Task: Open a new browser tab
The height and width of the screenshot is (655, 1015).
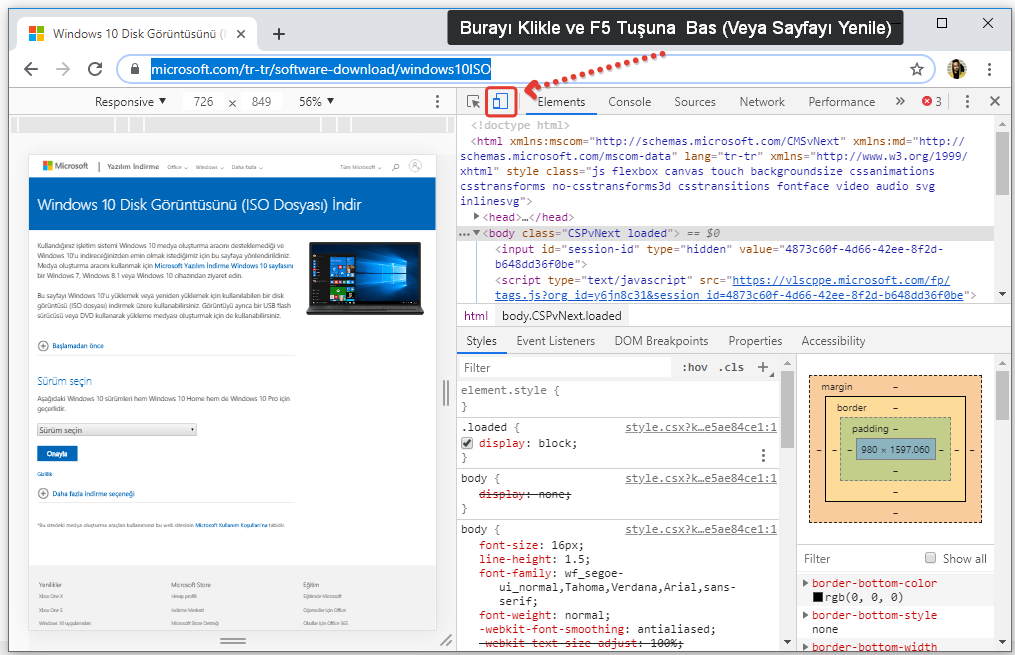Action: (279, 34)
